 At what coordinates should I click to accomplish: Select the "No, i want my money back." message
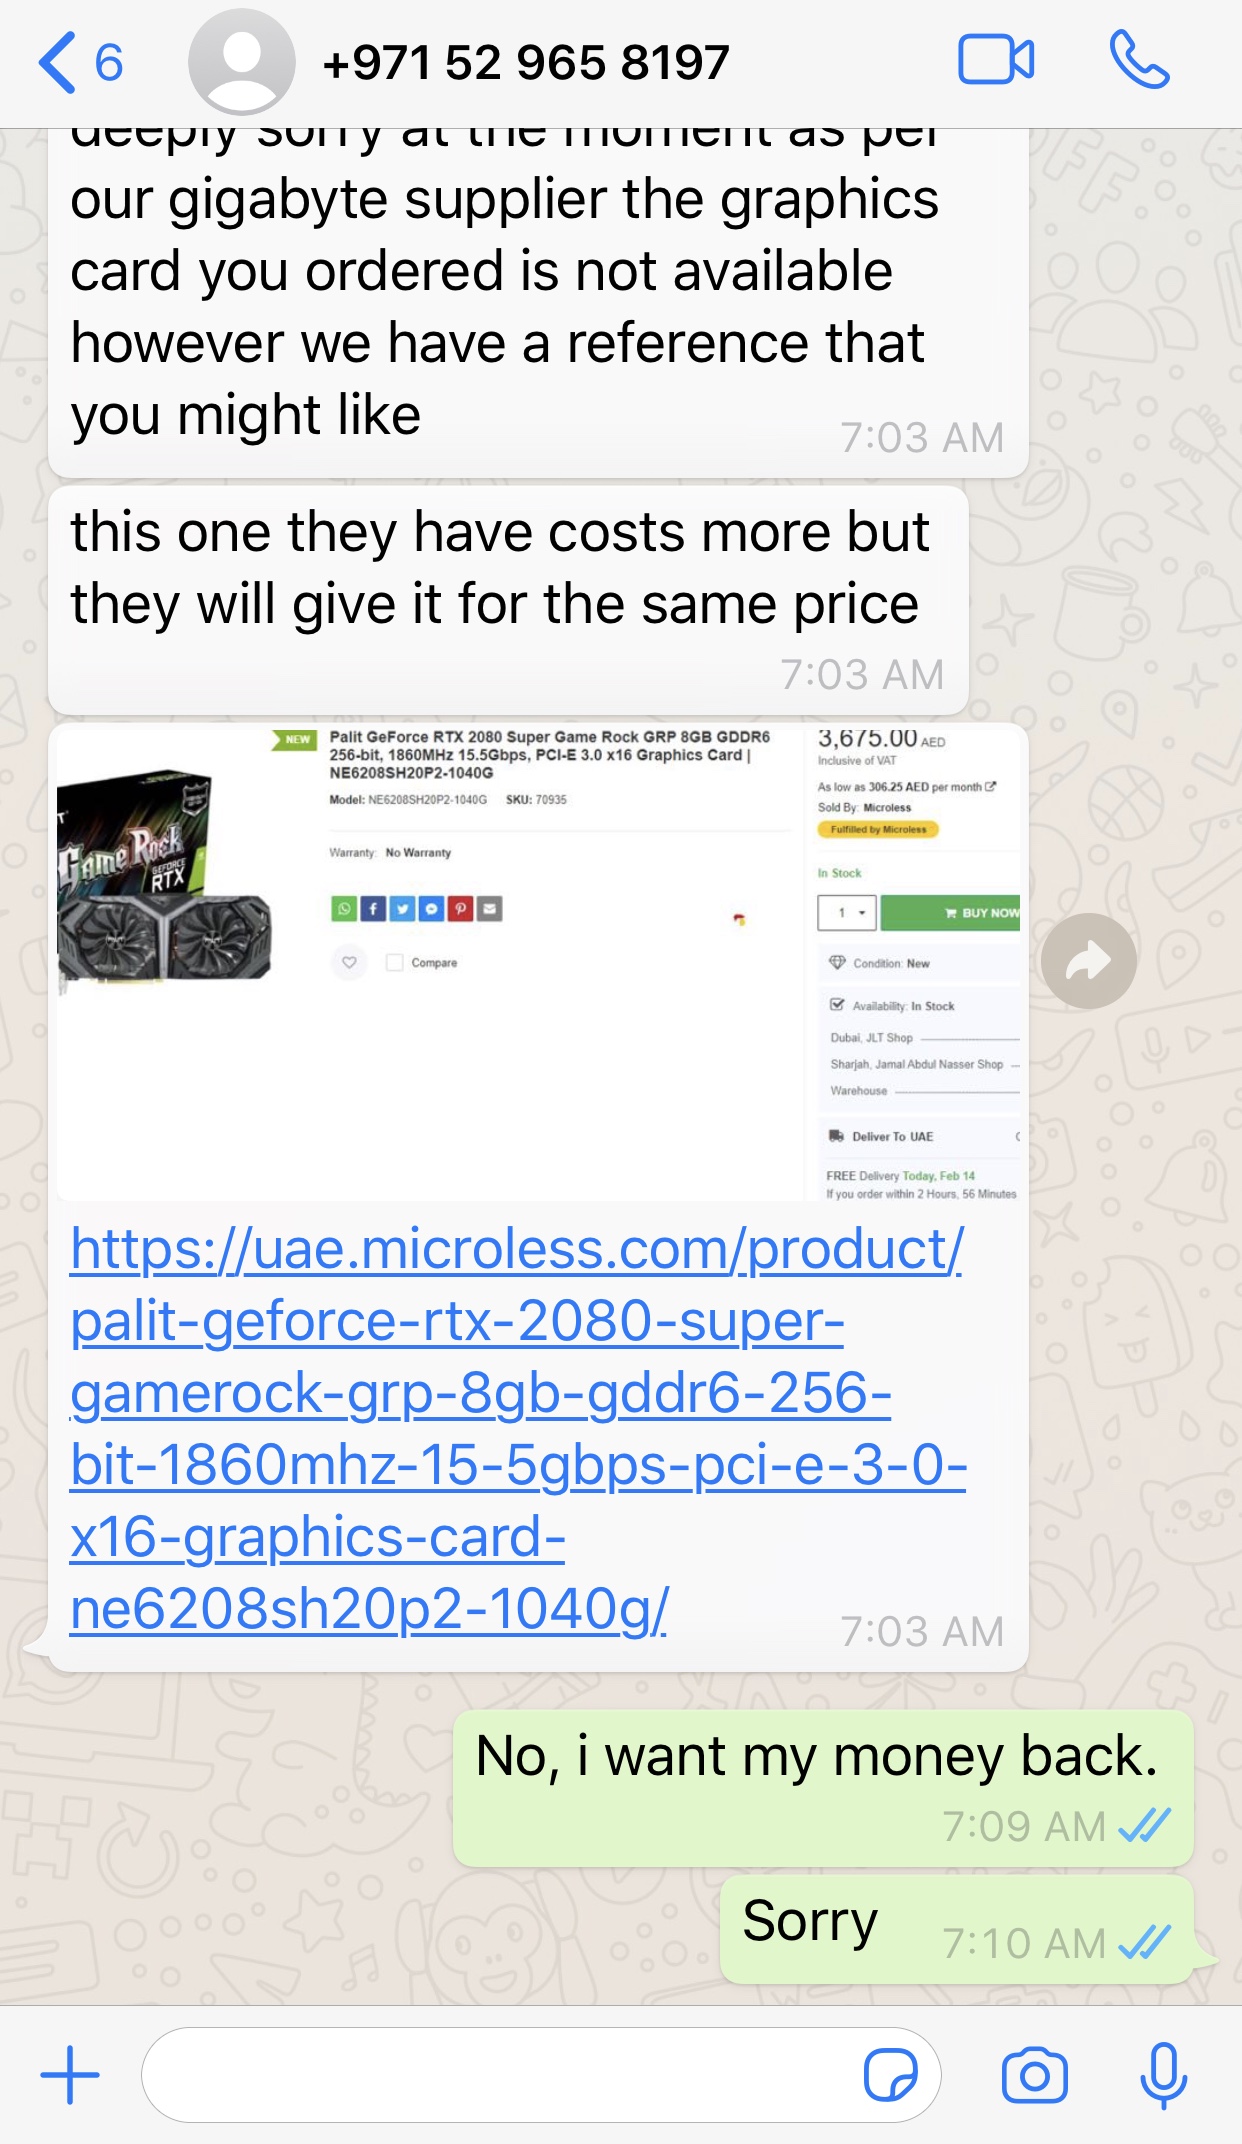(823, 1787)
